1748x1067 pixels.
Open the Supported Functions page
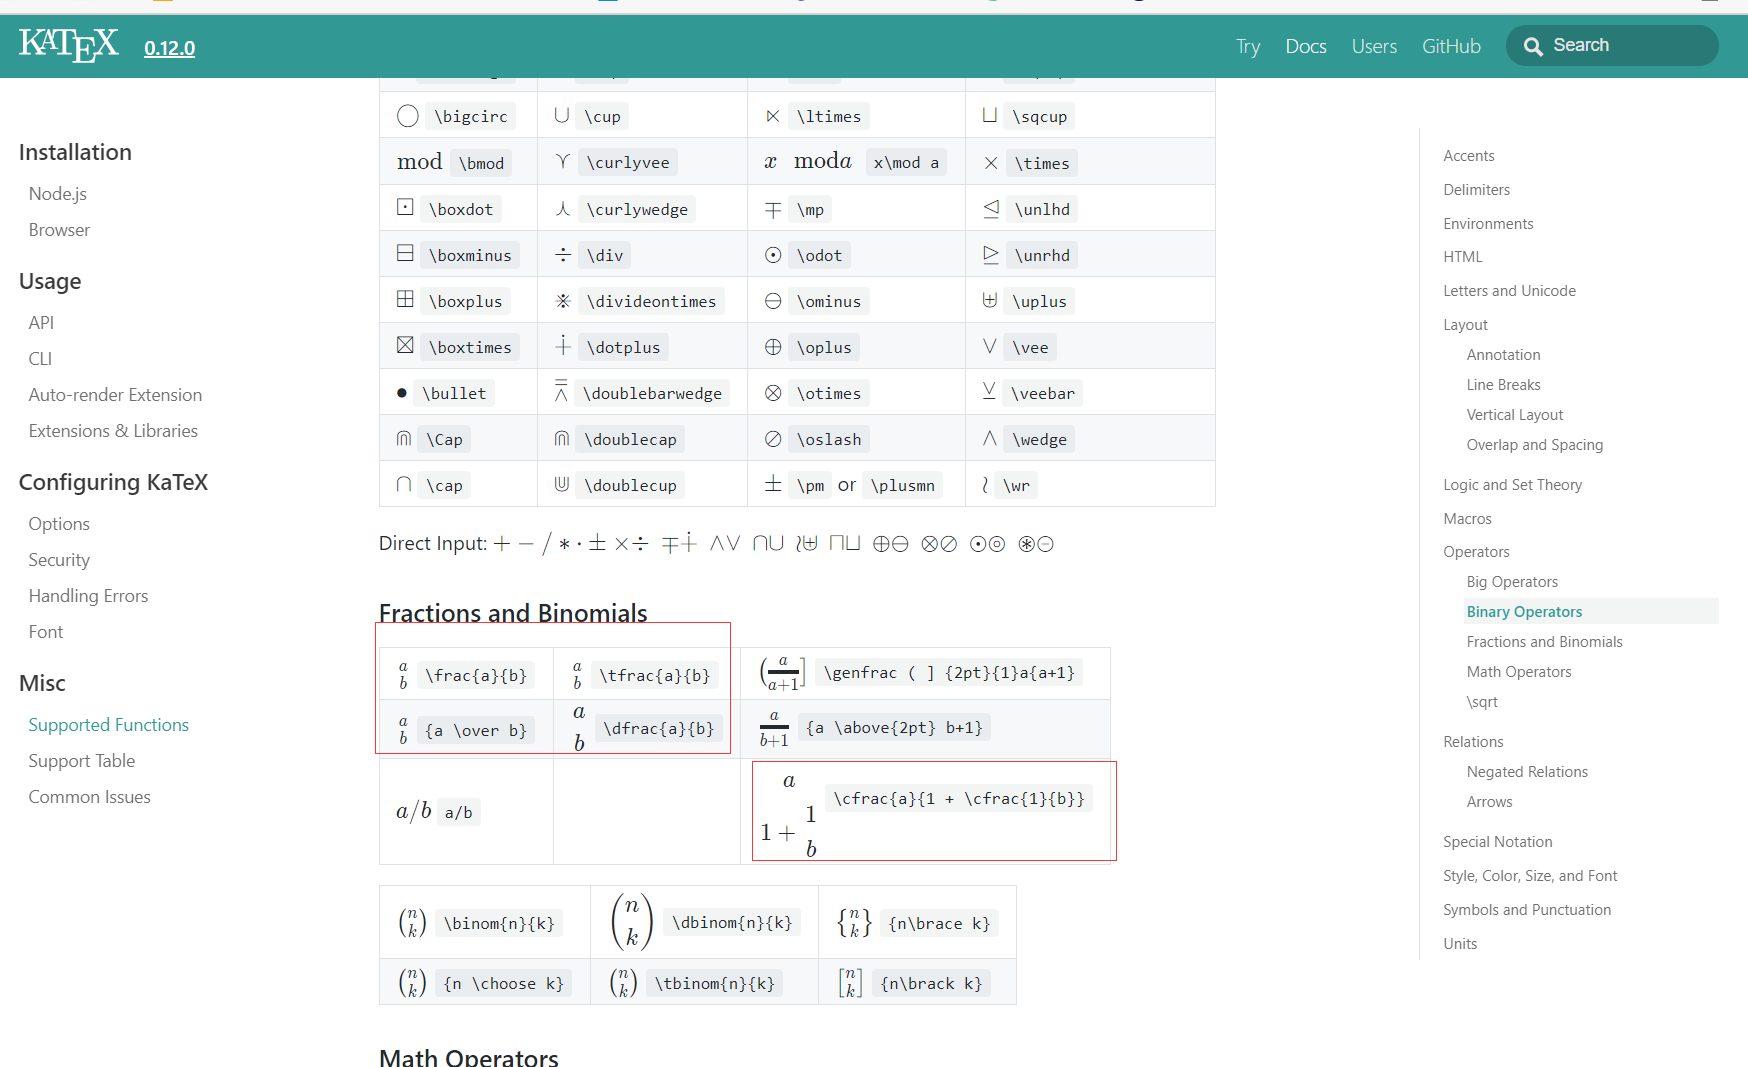click(108, 724)
